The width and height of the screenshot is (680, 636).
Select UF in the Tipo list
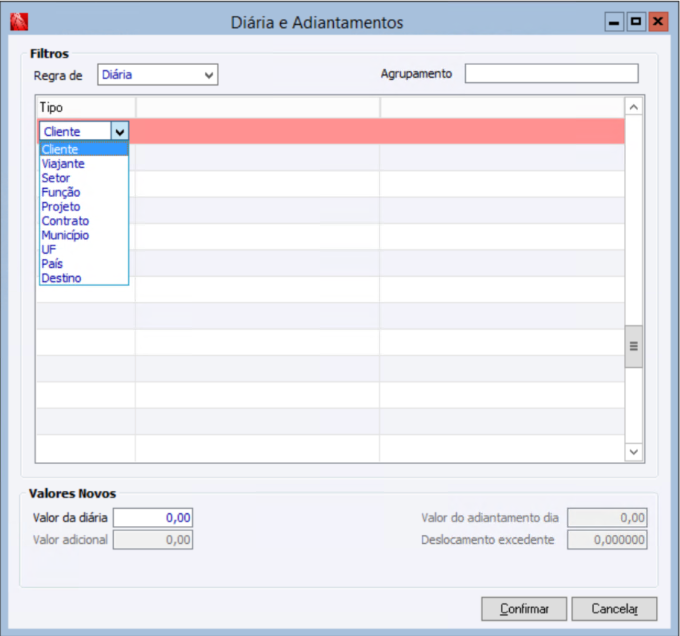(84, 250)
